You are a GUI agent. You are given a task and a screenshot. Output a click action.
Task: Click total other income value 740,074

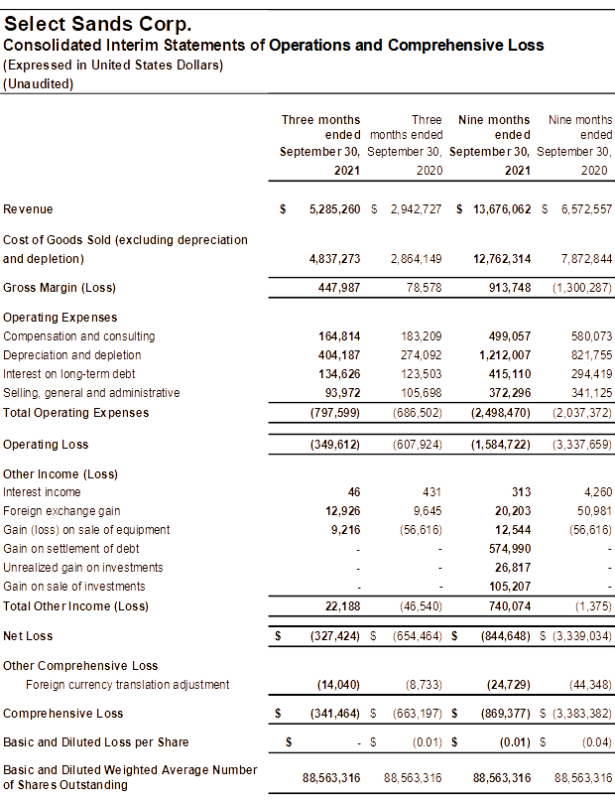tap(510, 607)
